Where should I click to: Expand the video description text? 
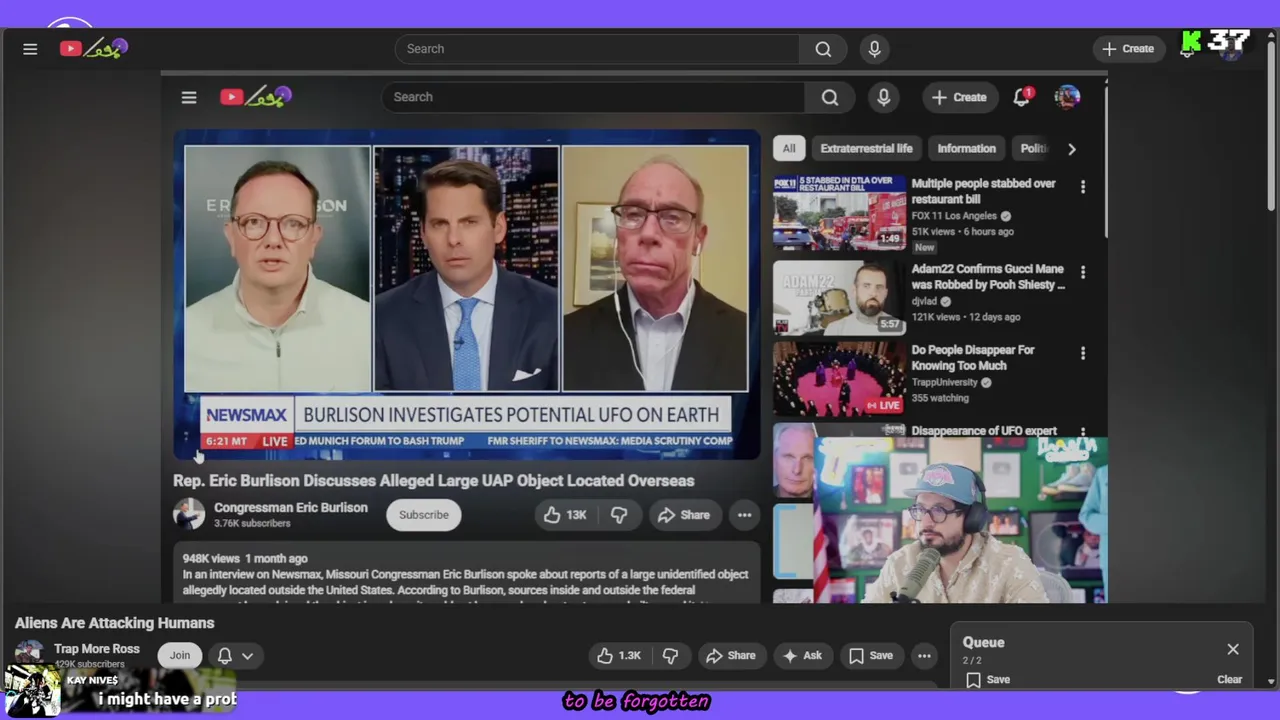466,582
